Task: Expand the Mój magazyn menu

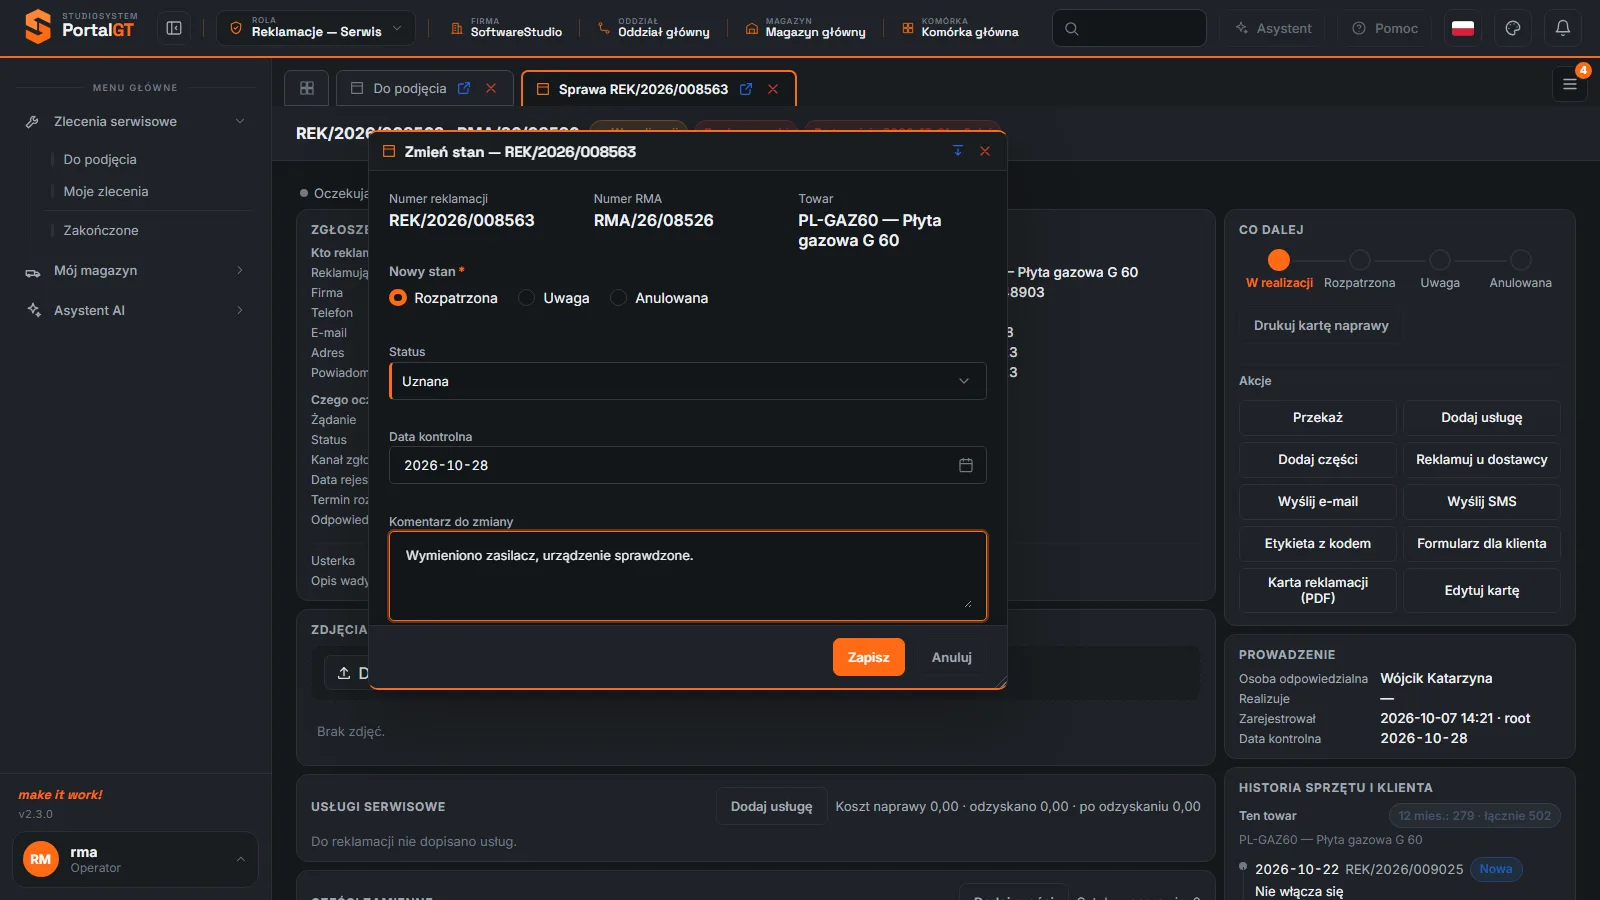Action: click(135, 270)
